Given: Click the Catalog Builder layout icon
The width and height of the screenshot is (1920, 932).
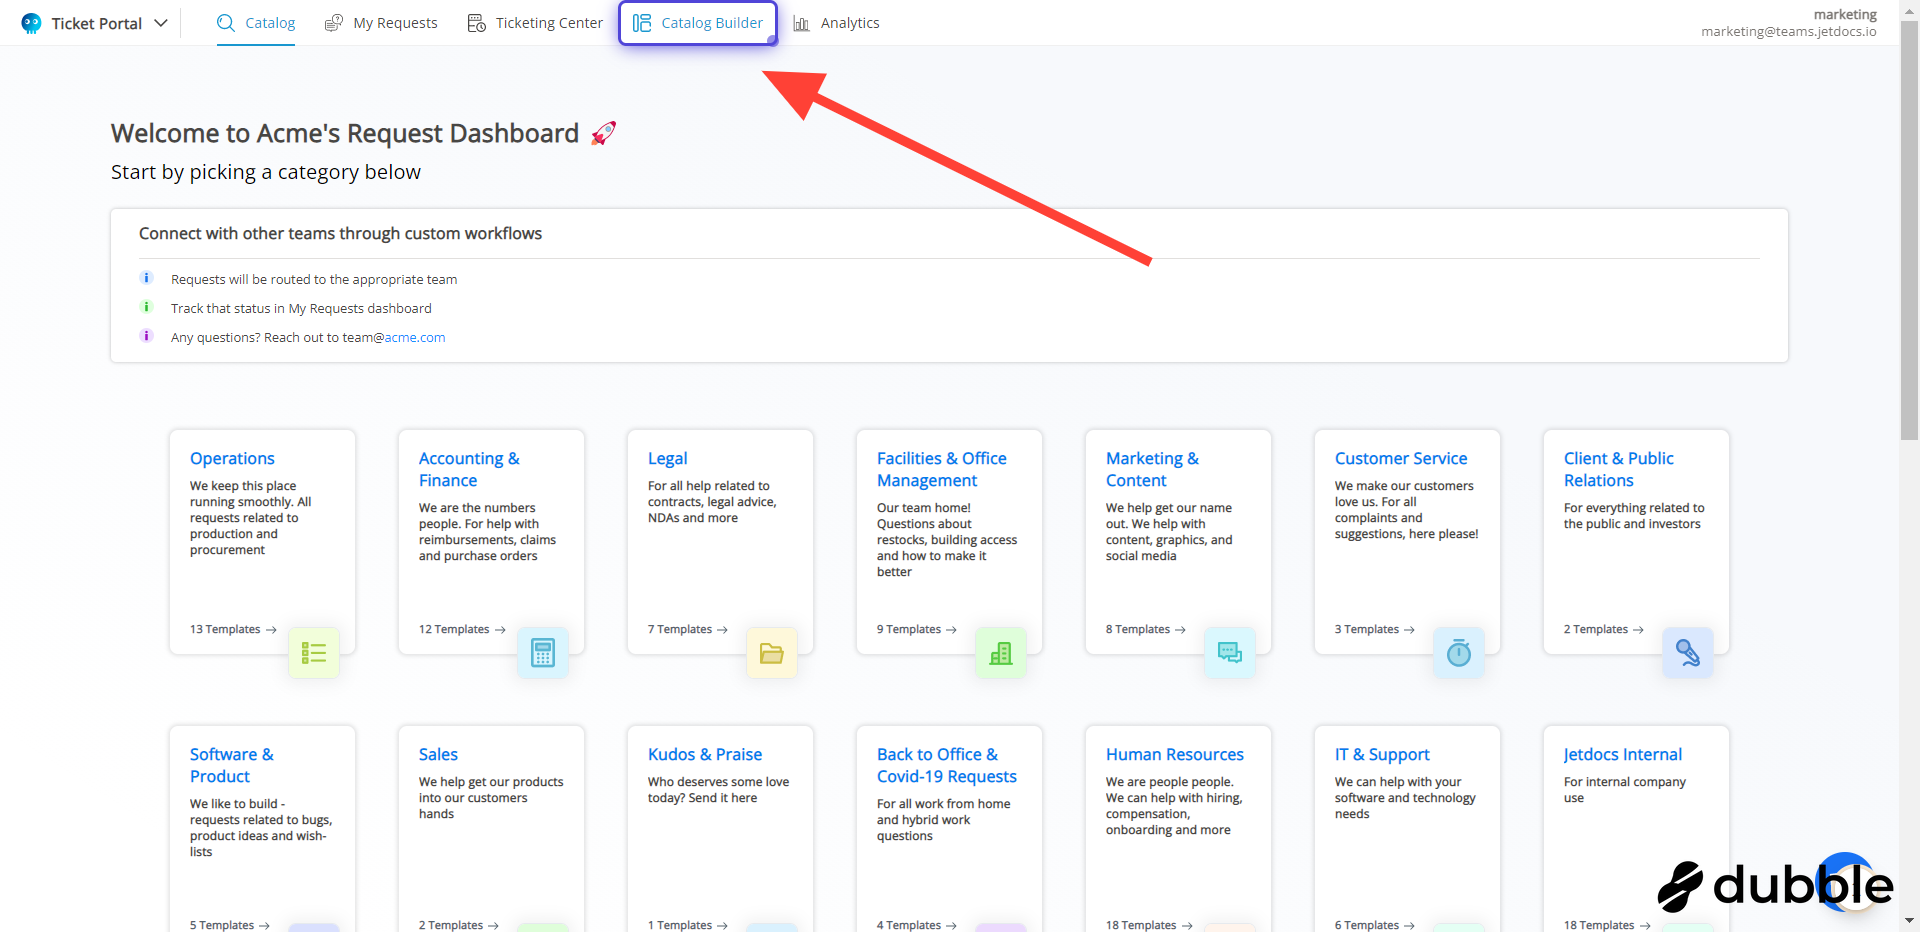Looking at the screenshot, I should point(642,23).
